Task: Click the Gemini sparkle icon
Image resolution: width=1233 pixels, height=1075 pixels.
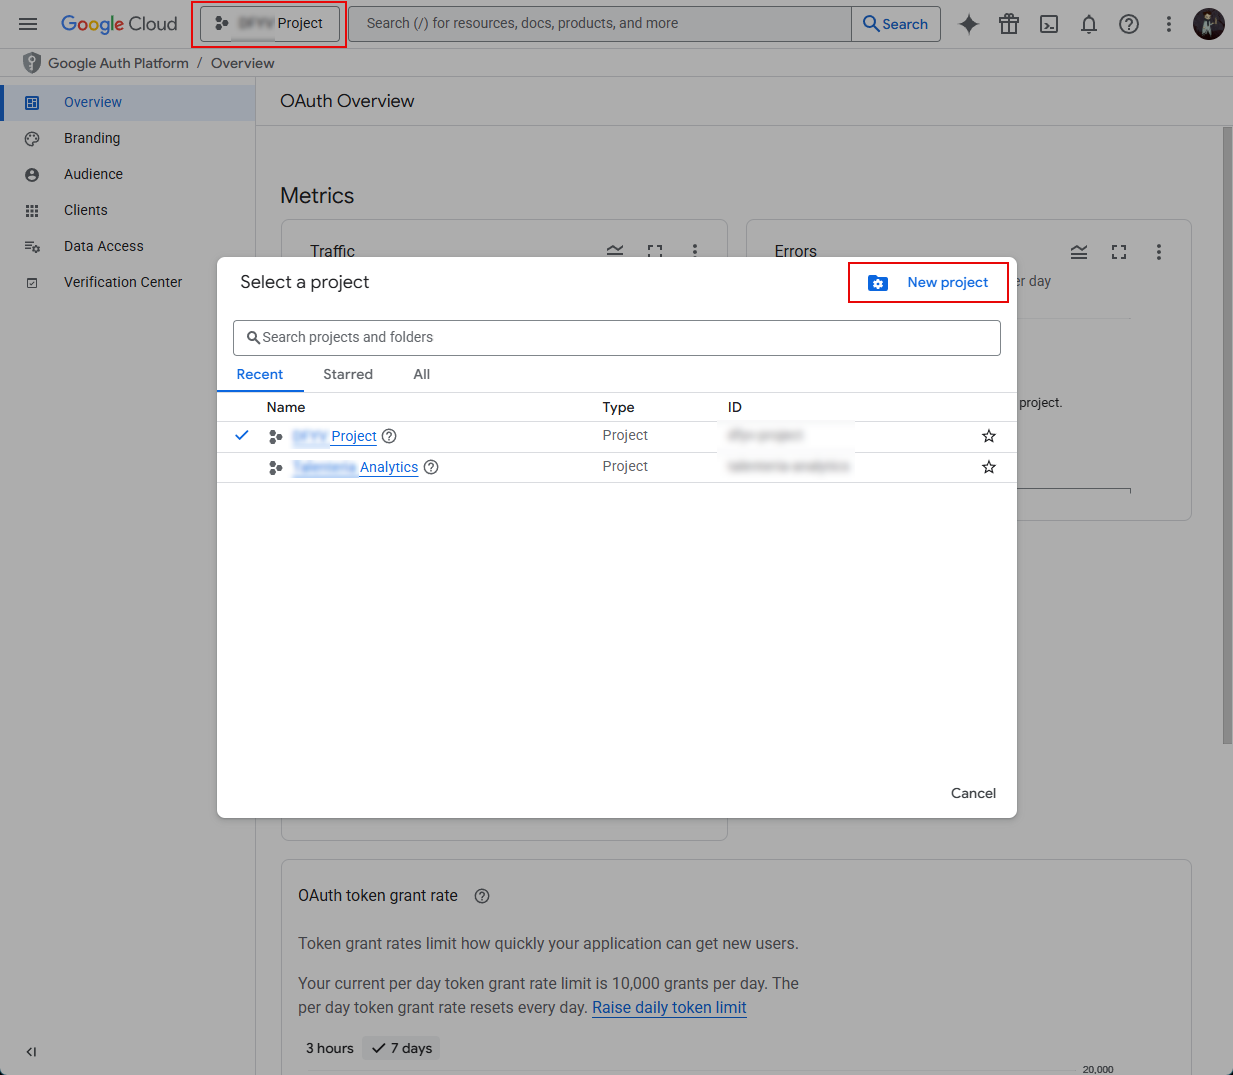Action: (x=968, y=24)
